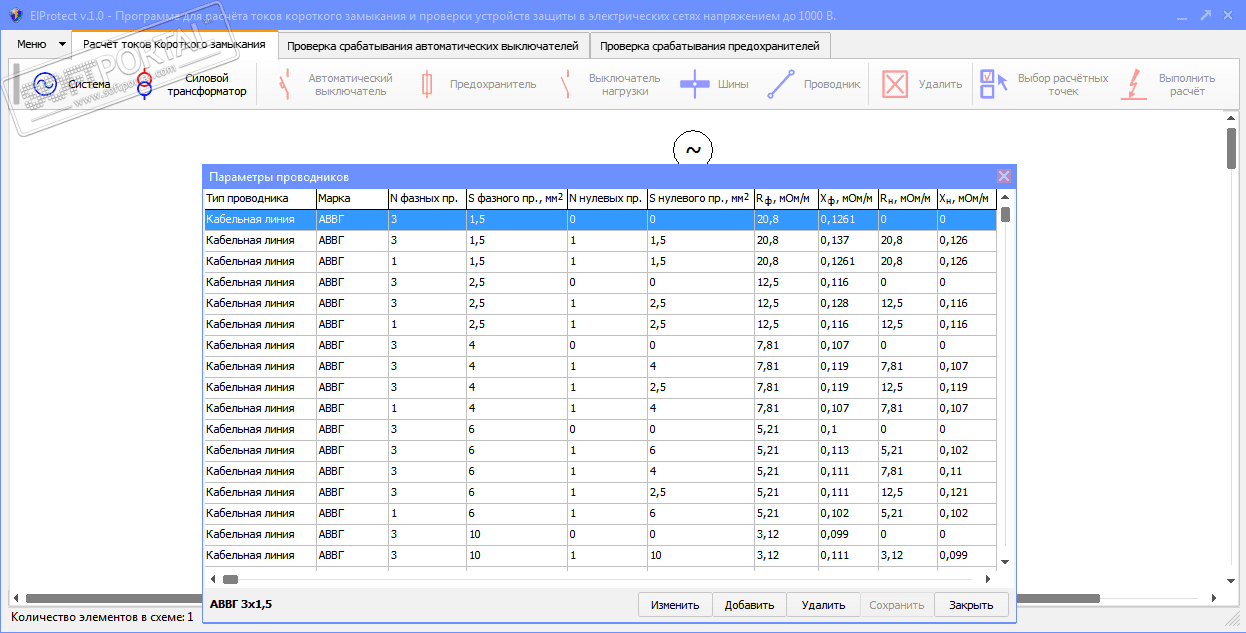Screen dimensions: 1246x633
Task: Click the Закрыть button in dialog
Action: pos(971,605)
